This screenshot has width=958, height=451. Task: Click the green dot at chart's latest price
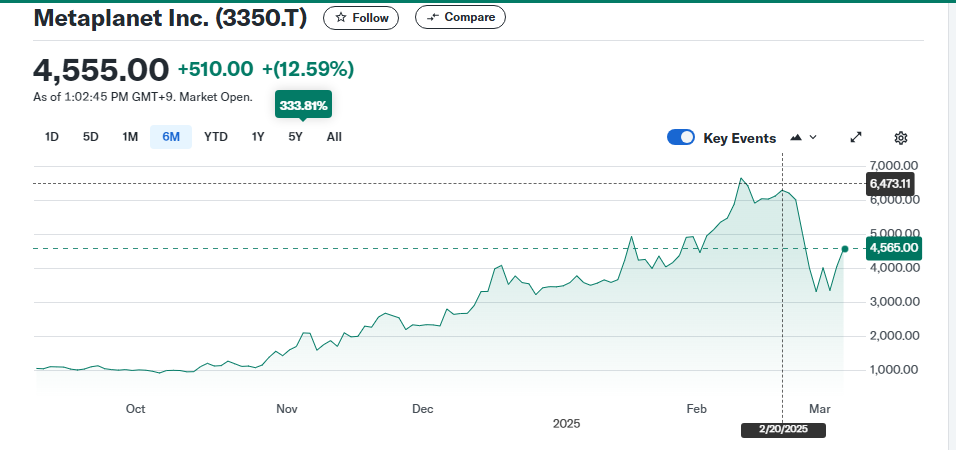845,249
